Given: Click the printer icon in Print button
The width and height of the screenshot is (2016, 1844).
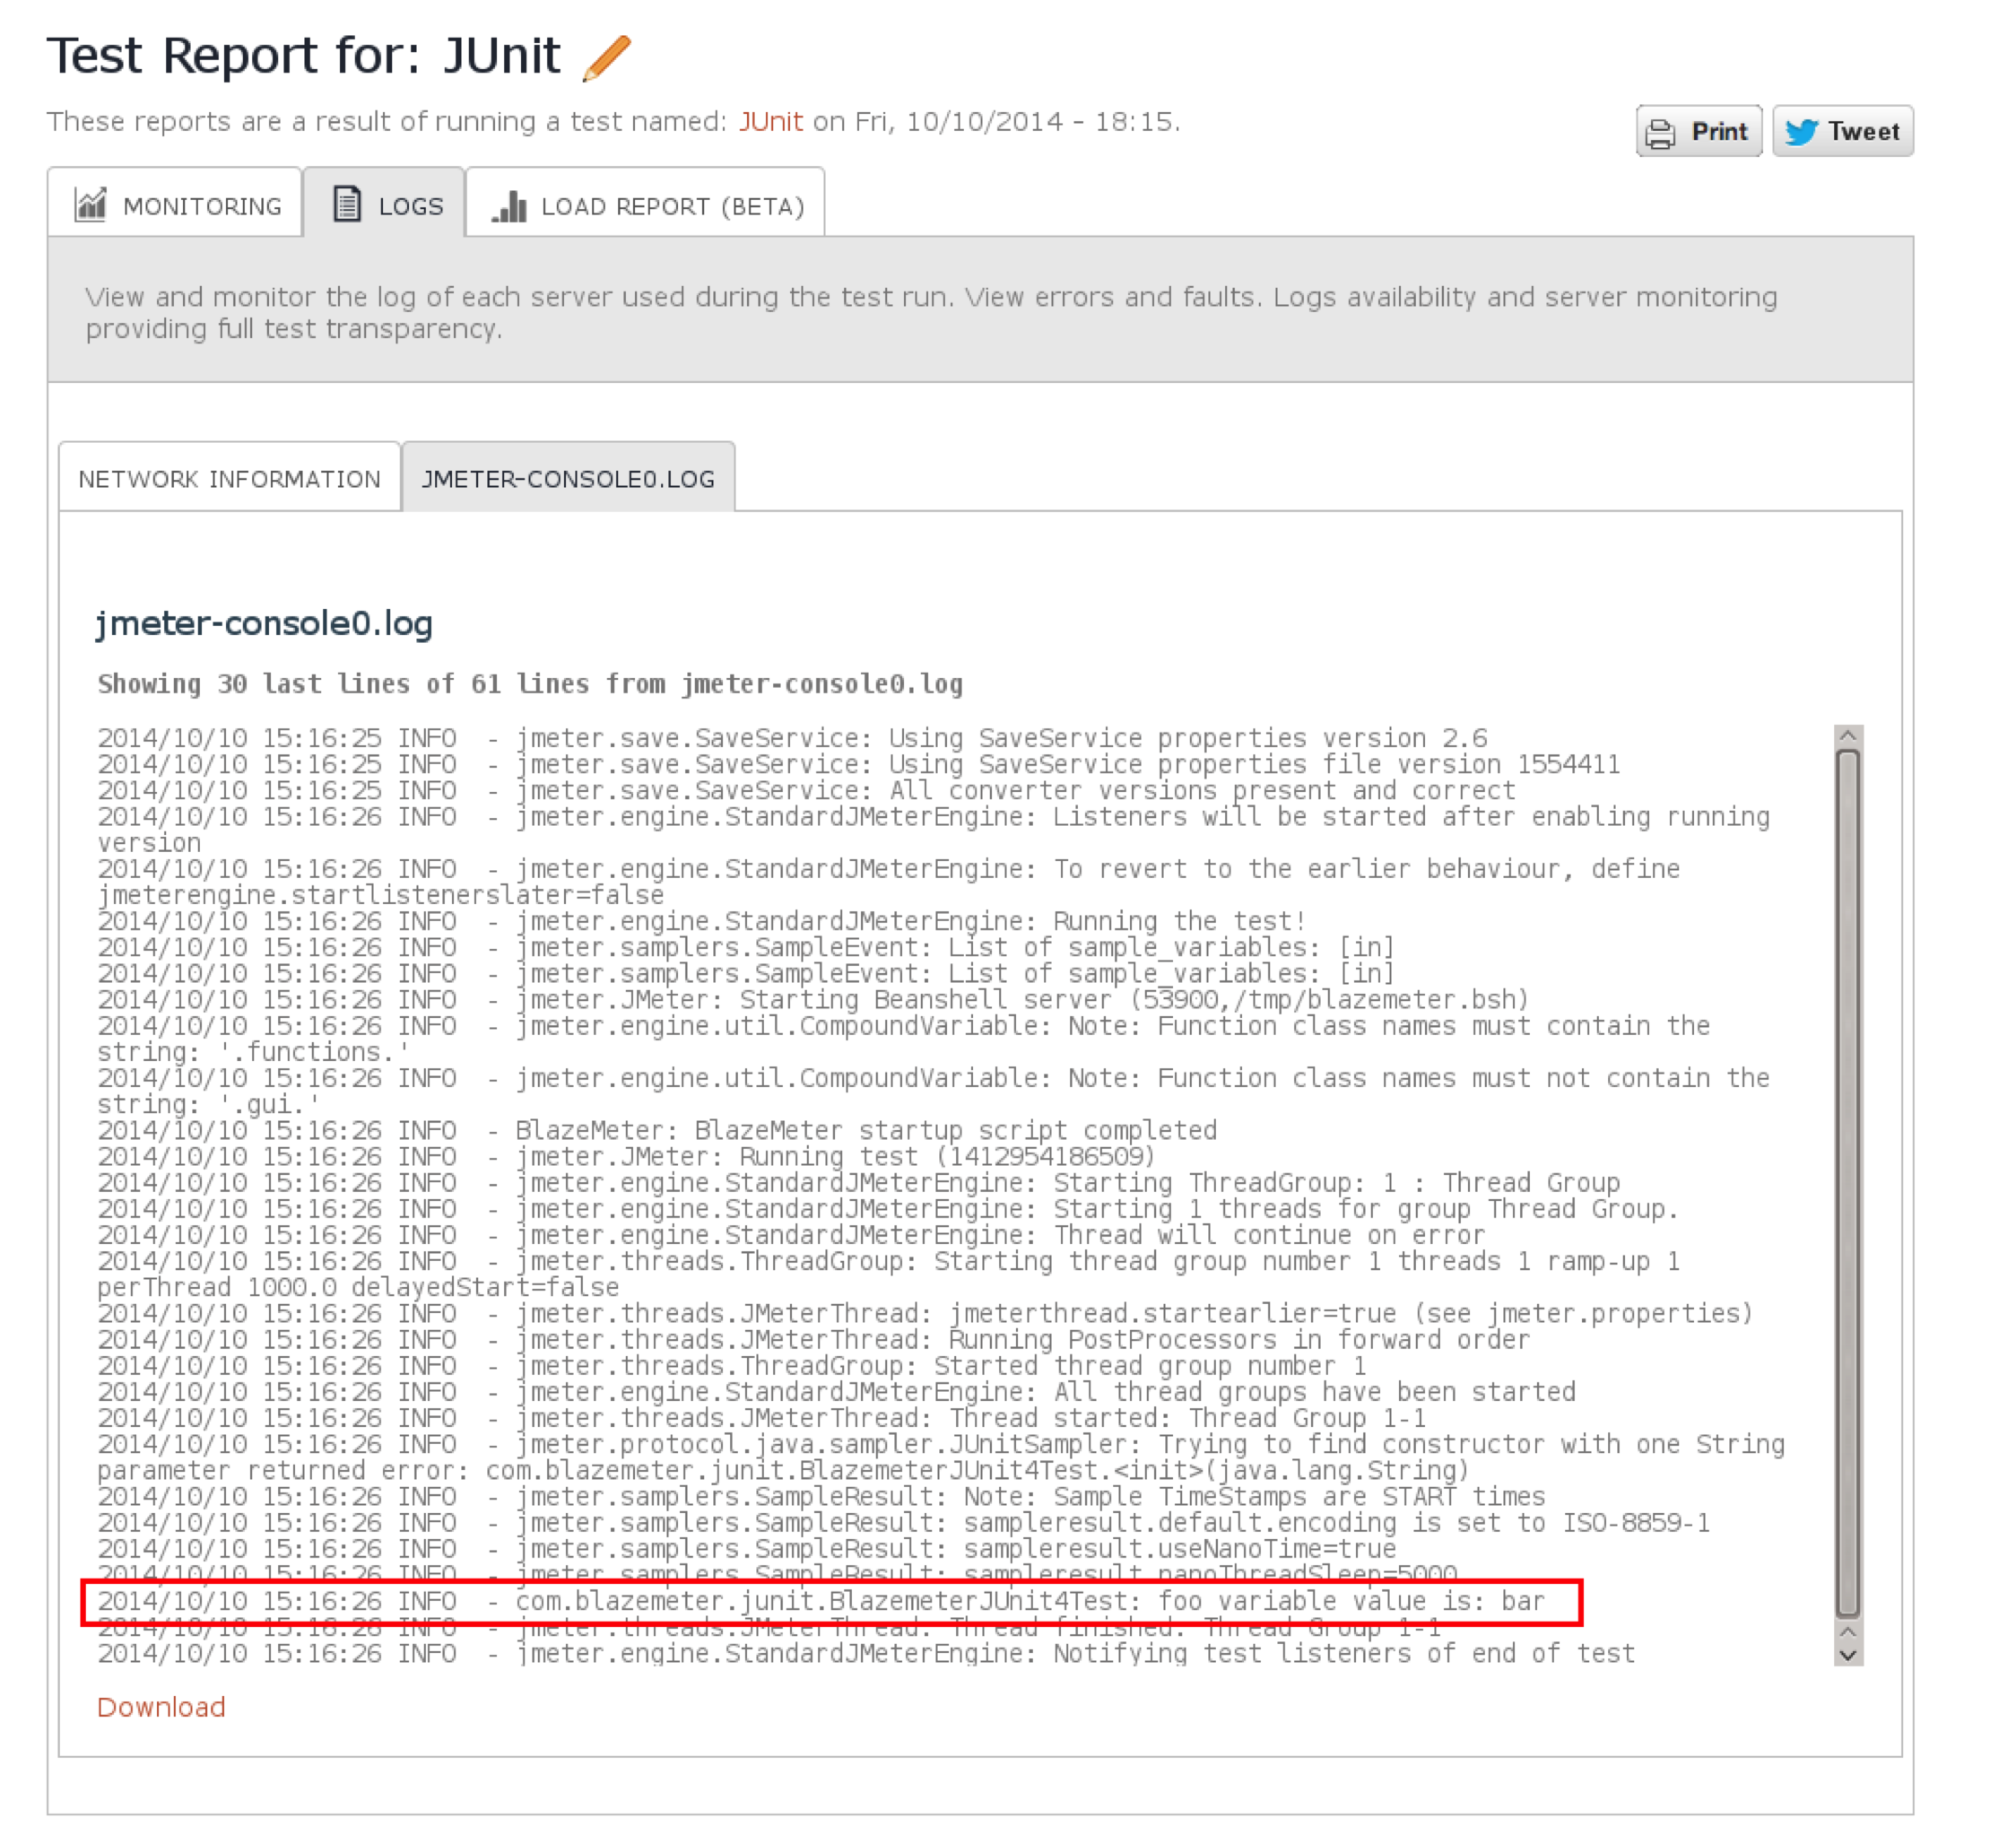Looking at the screenshot, I should [x=1661, y=133].
